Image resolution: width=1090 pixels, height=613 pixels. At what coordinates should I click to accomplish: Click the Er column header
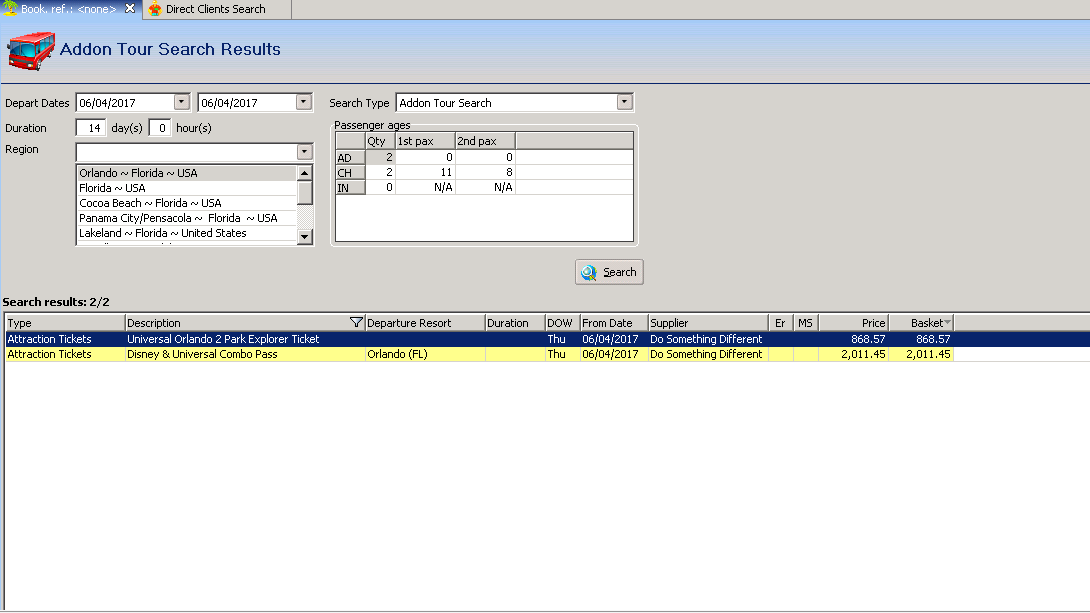tap(781, 322)
